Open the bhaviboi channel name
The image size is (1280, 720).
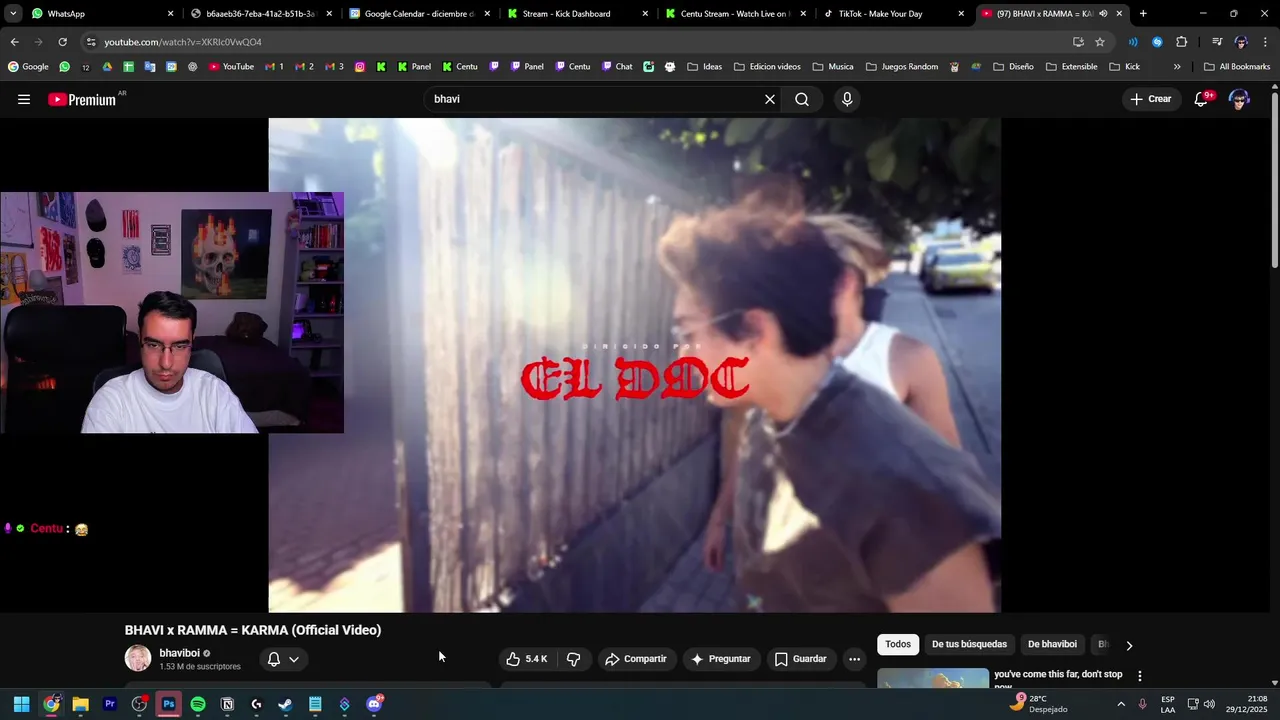pyautogui.click(x=180, y=653)
